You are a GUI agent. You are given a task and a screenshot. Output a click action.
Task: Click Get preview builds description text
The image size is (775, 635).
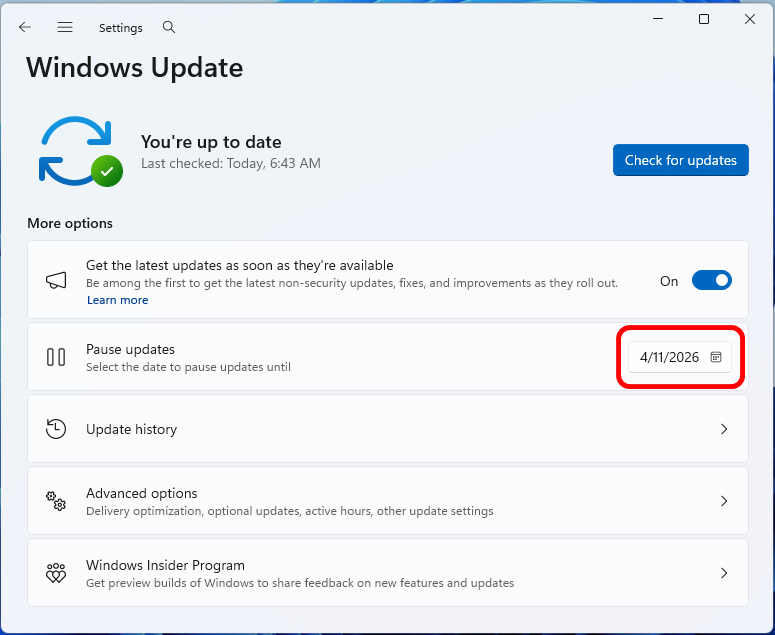300,583
